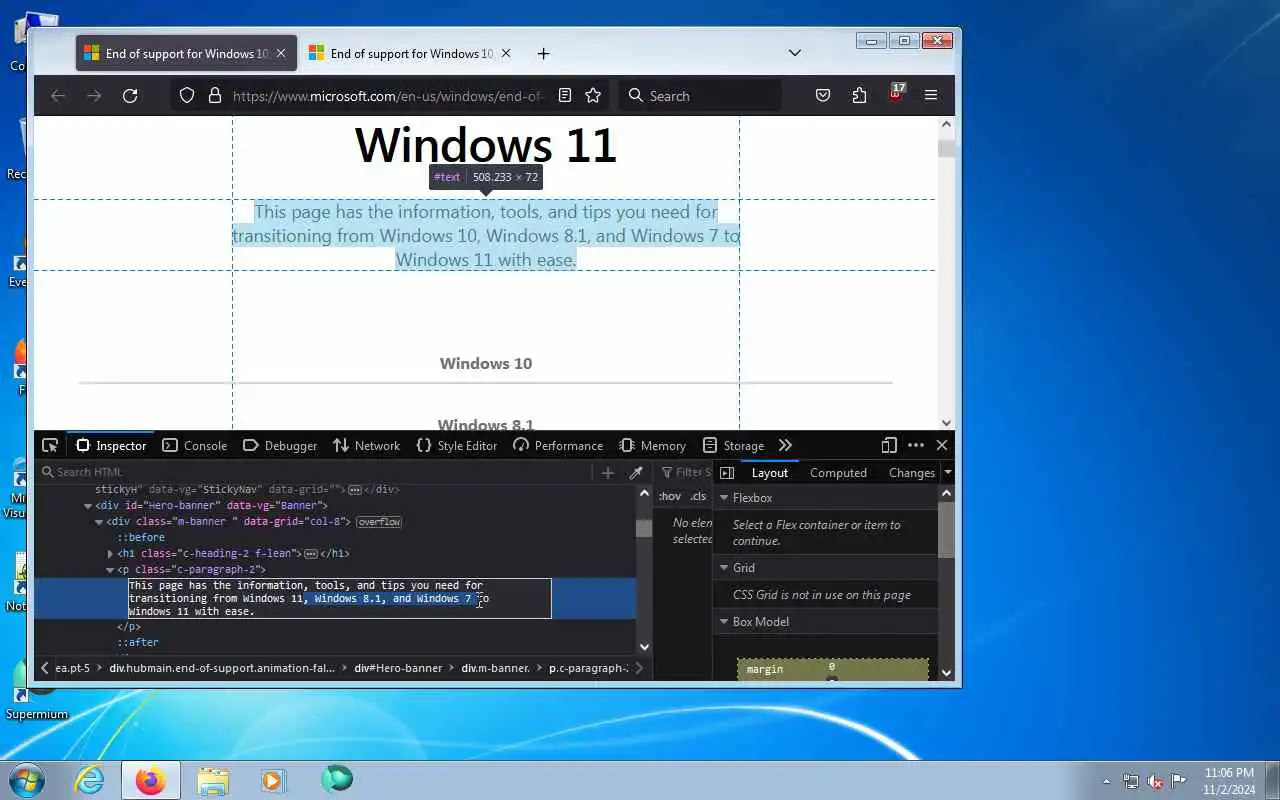Open the tracking protection shield icon
The width and height of the screenshot is (1280, 800).
click(x=187, y=96)
